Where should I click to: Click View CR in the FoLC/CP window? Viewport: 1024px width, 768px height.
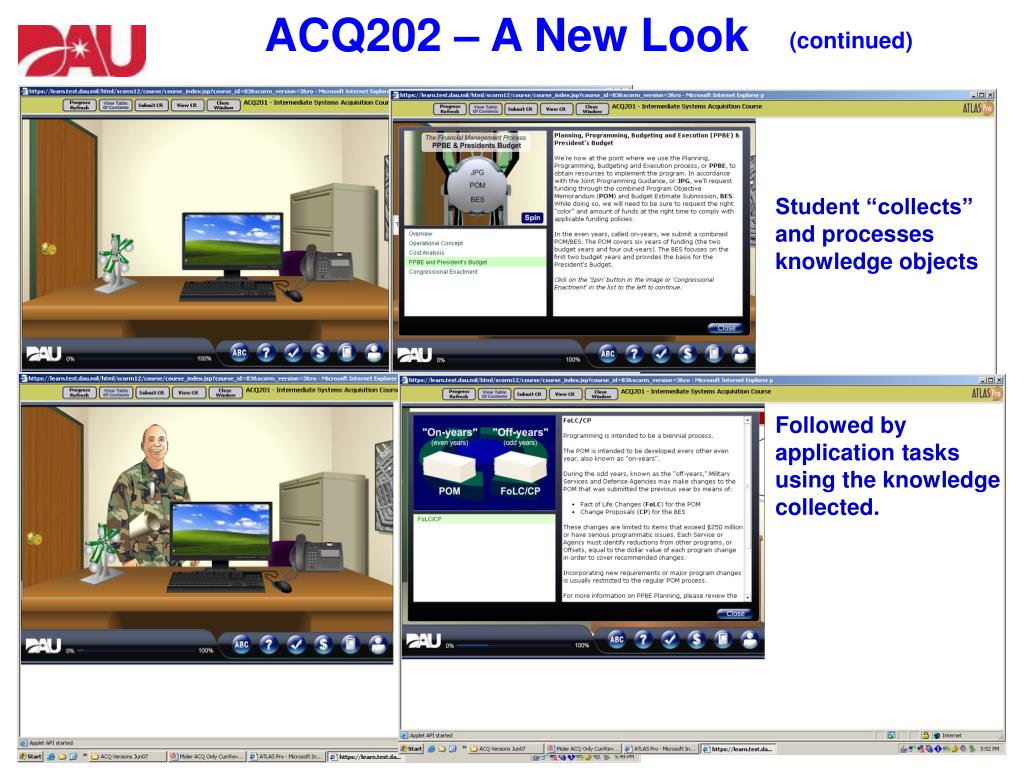coord(565,394)
